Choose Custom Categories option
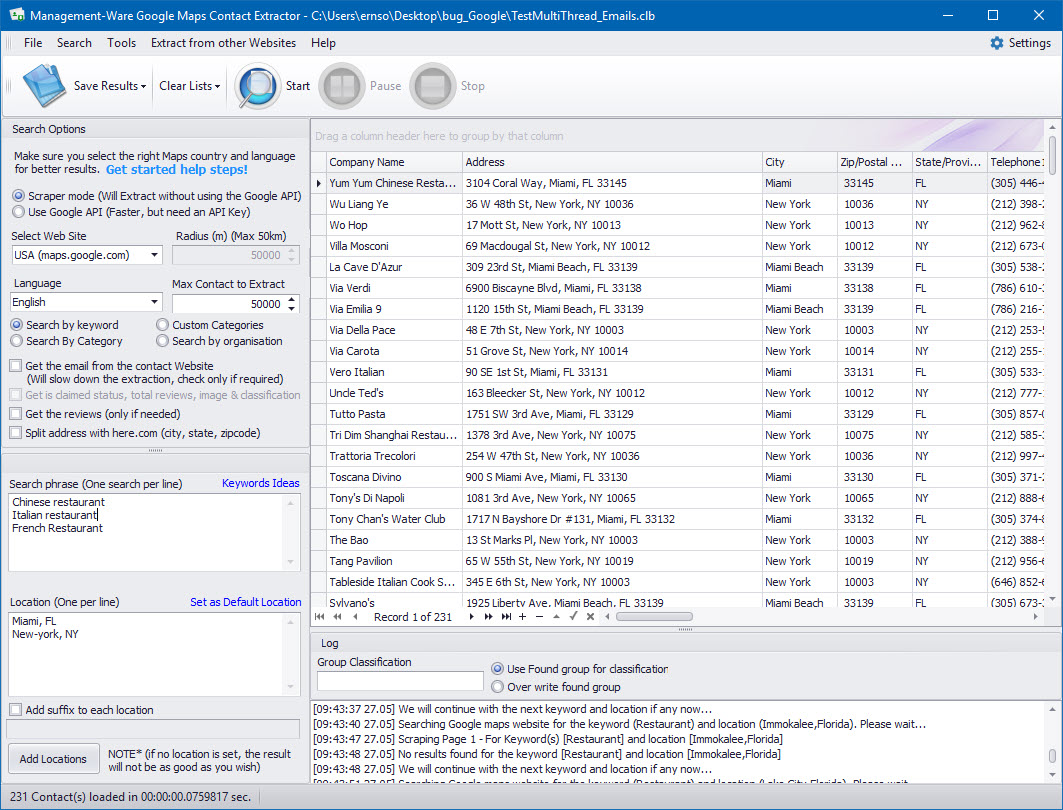Screen dimensions: 1063x810 click(163, 325)
